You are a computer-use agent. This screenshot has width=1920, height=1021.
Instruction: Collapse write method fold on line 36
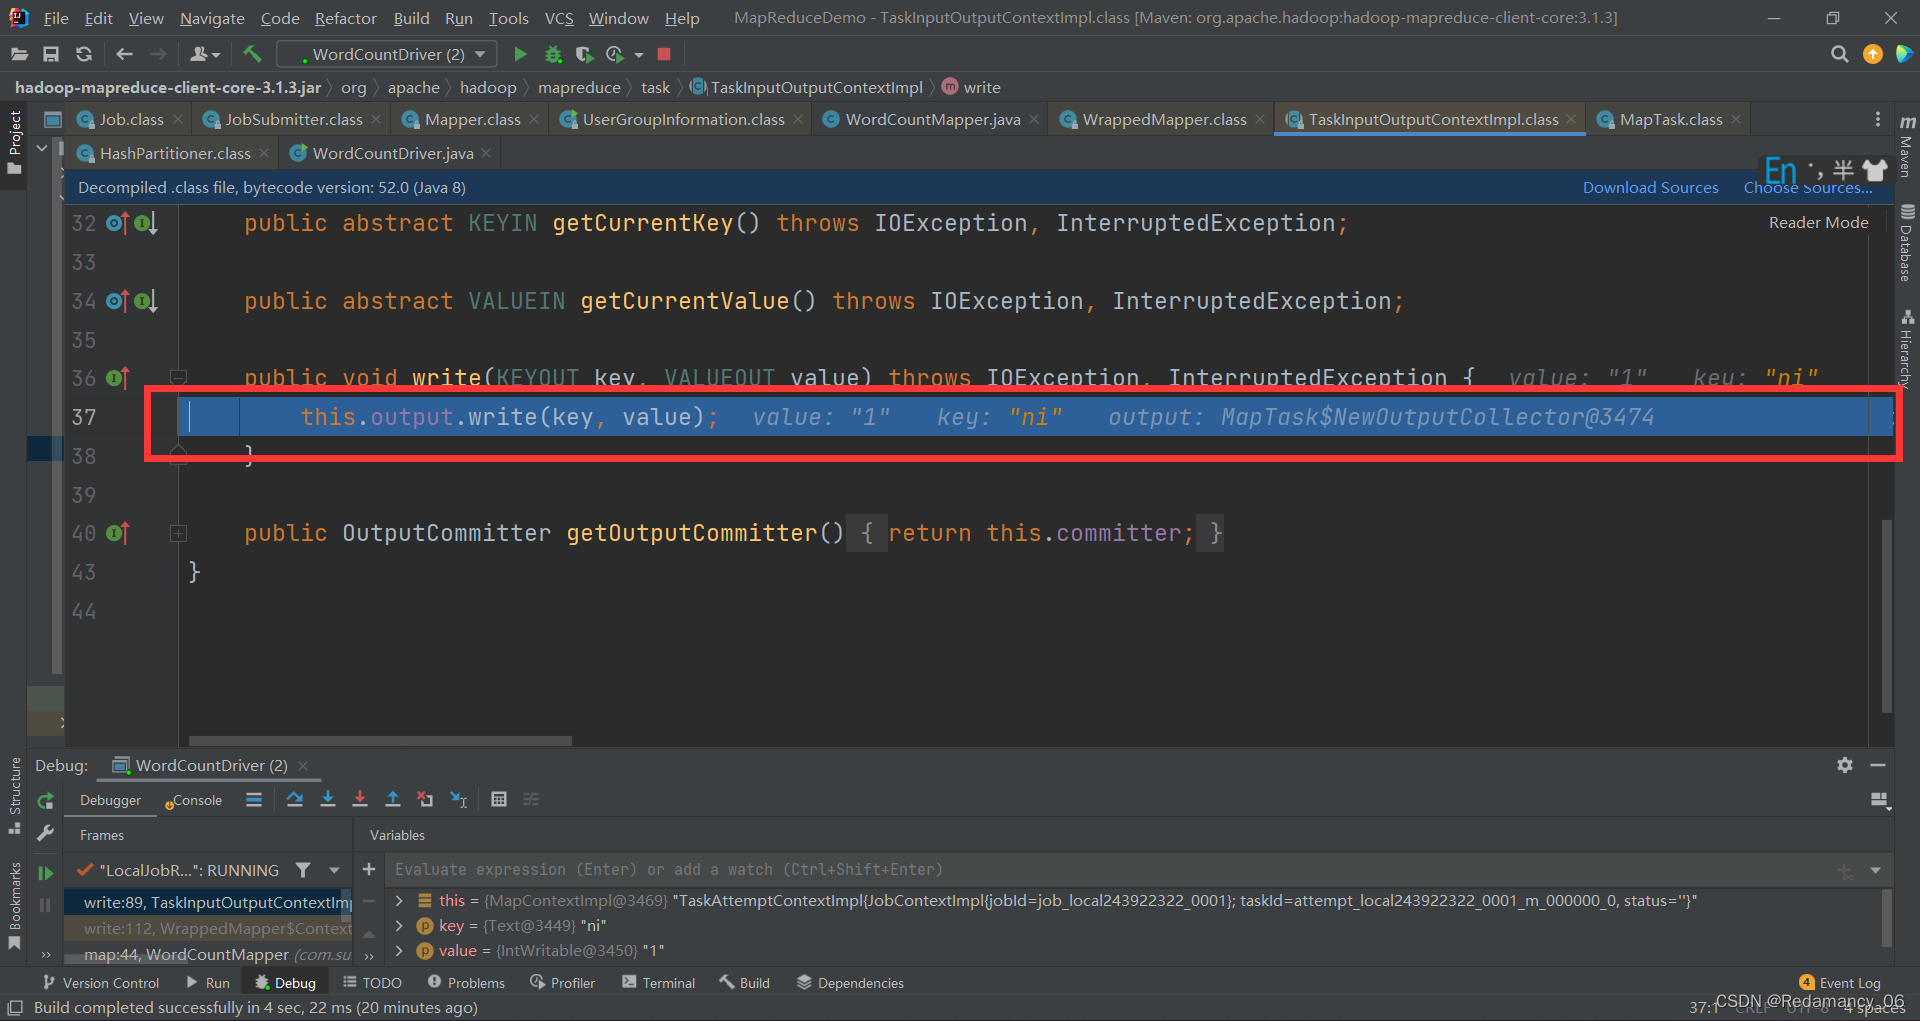[x=178, y=378]
